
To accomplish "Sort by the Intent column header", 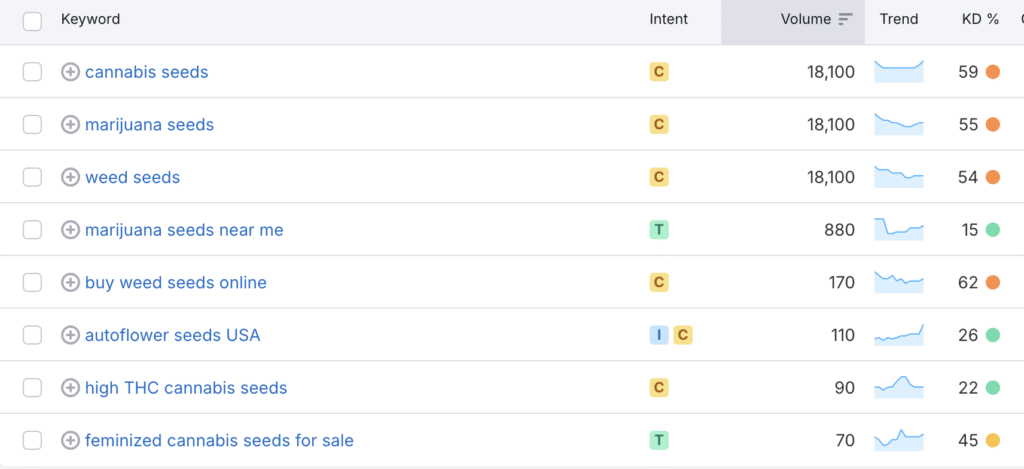I will [669, 20].
